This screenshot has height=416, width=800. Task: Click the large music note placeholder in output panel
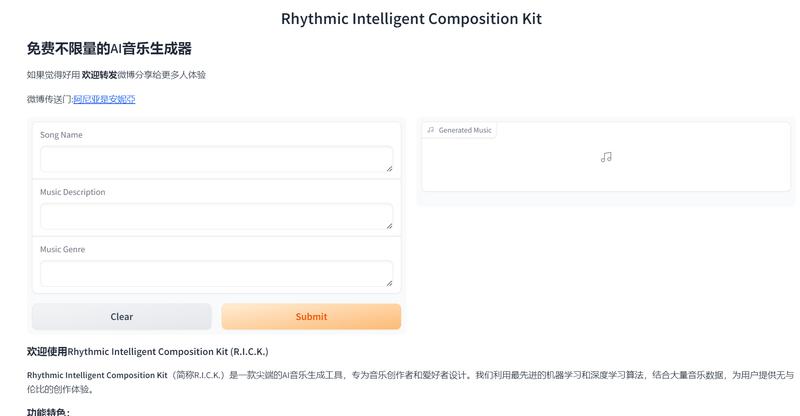click(x=606, y=157)
